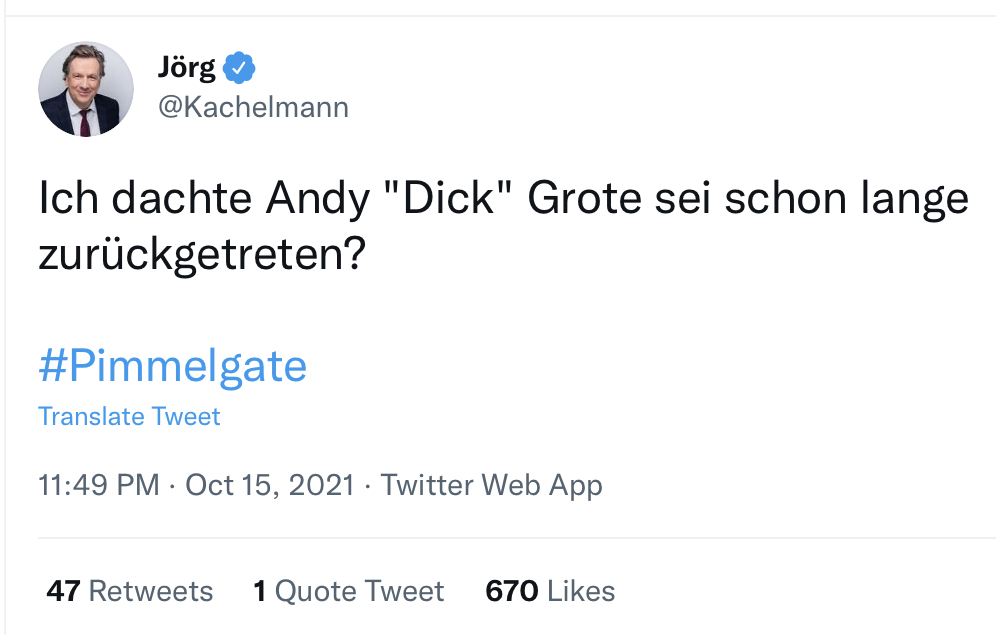The image size is (996, 635).
Task: Open the Quote Tweet list
Action: [x=359, y=591]
